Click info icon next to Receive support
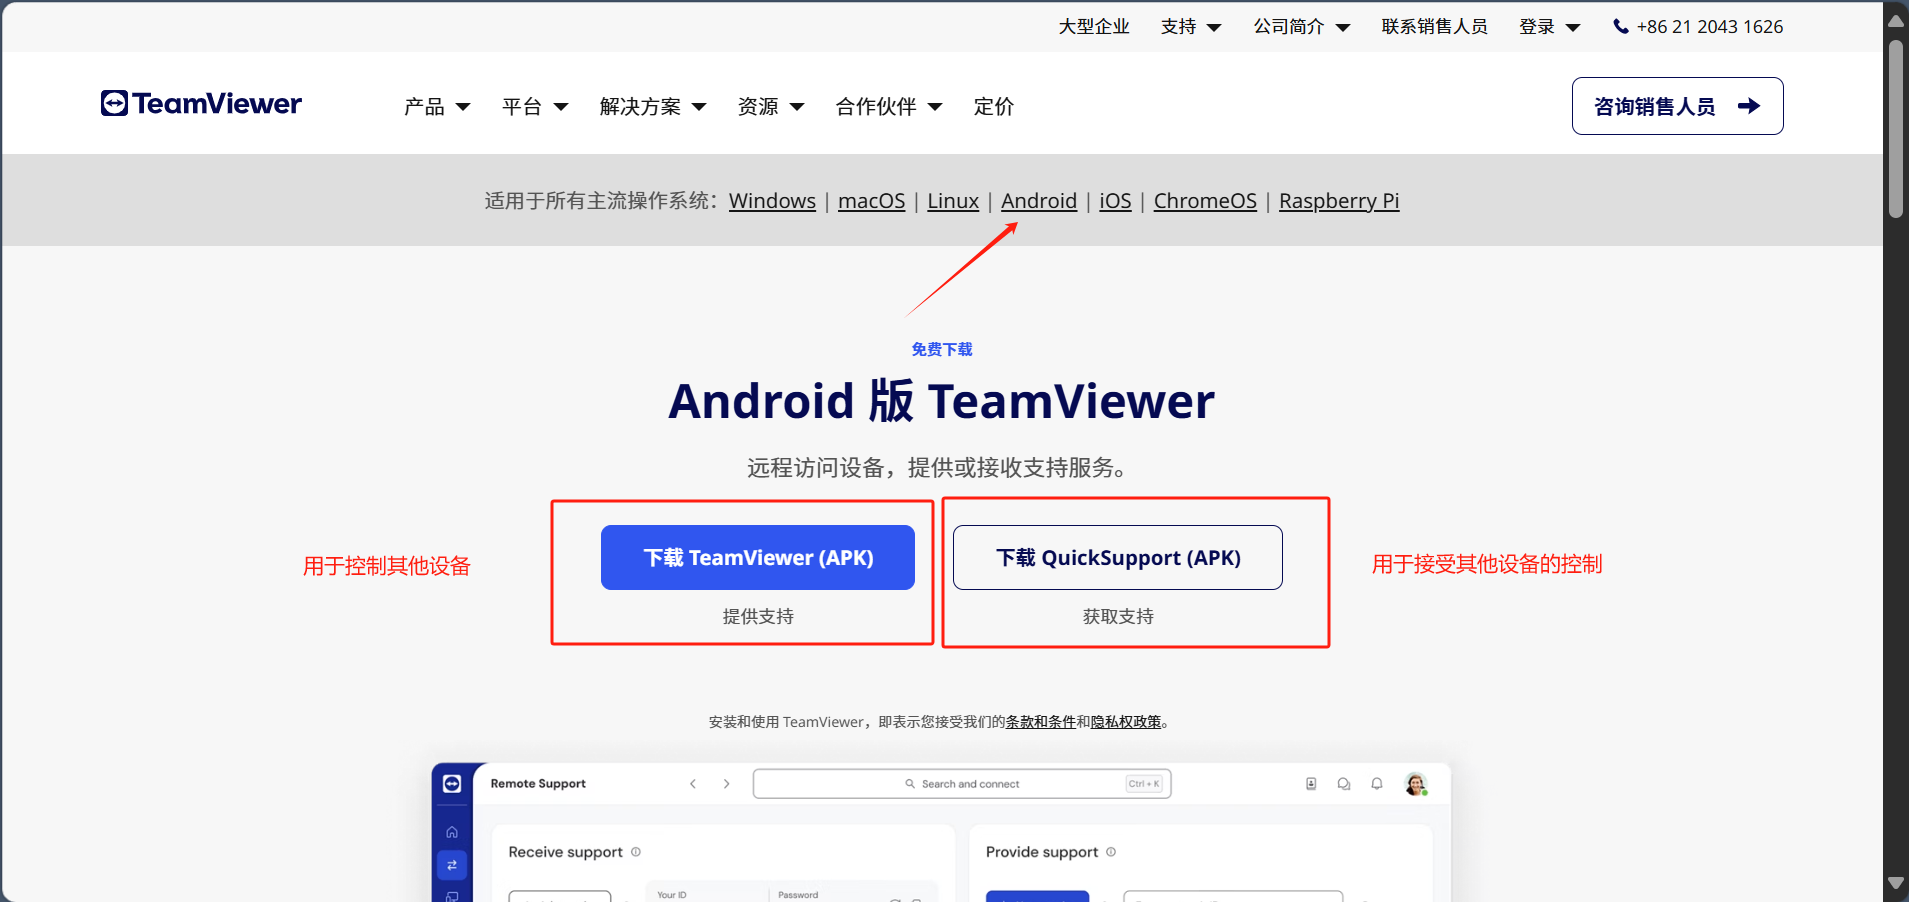1909x902 pixels. tap(636, 852)
